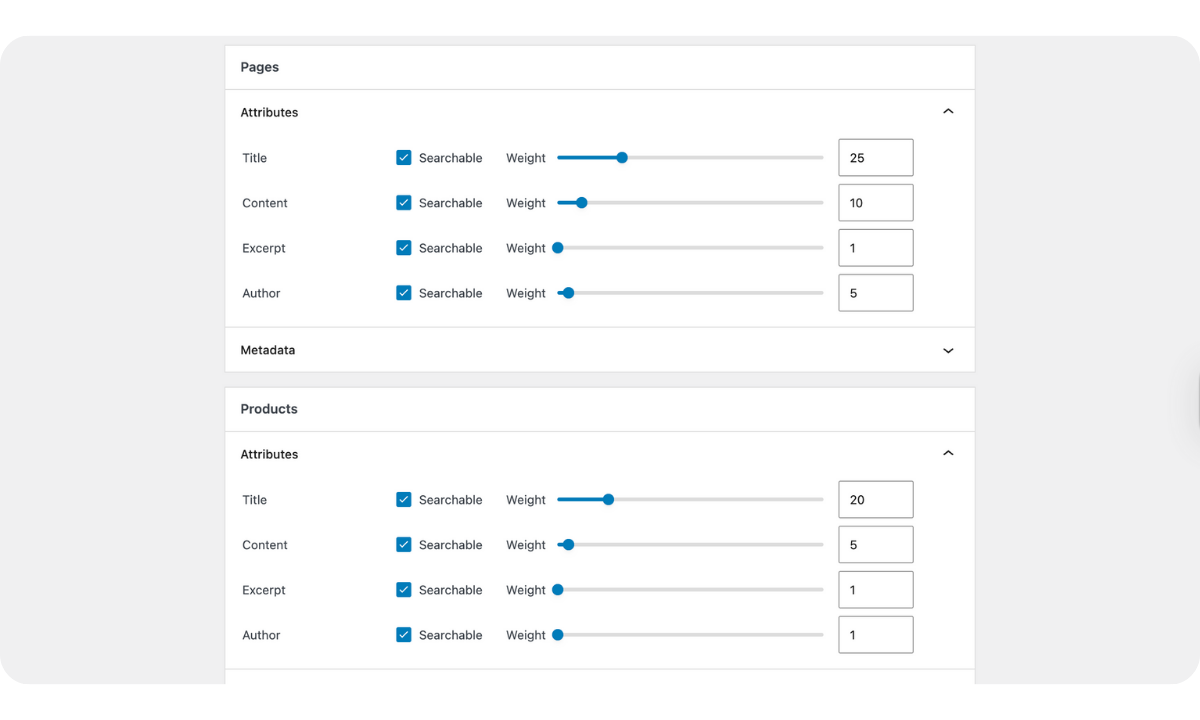1200x720 pixels.
Task: Expand the Pages Metadata section
Action: (x=948, y=351)
